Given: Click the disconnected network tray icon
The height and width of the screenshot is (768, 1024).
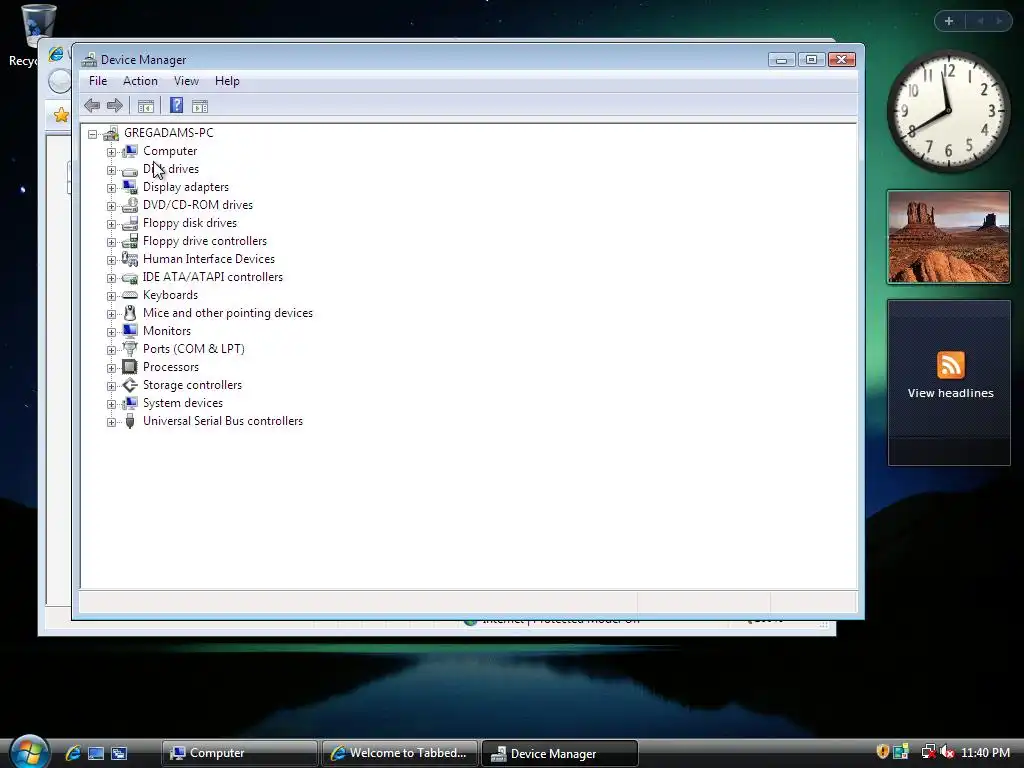Looking at the screenshot, I should click(x=928, y=752).
